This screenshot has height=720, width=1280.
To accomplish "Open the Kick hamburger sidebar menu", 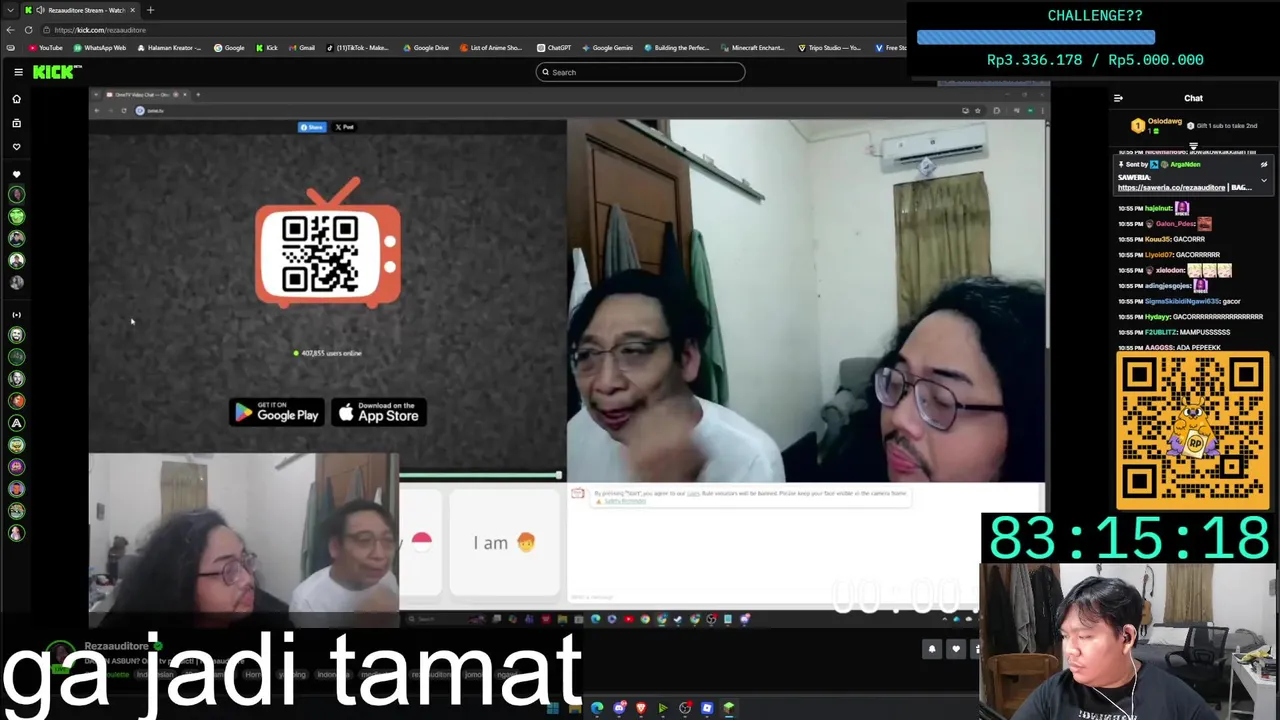I will [x=18, y=72].
